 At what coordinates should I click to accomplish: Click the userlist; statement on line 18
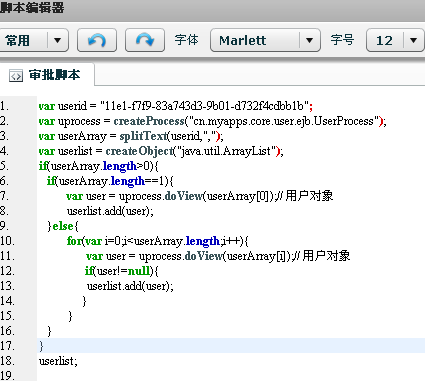point(58,361)
